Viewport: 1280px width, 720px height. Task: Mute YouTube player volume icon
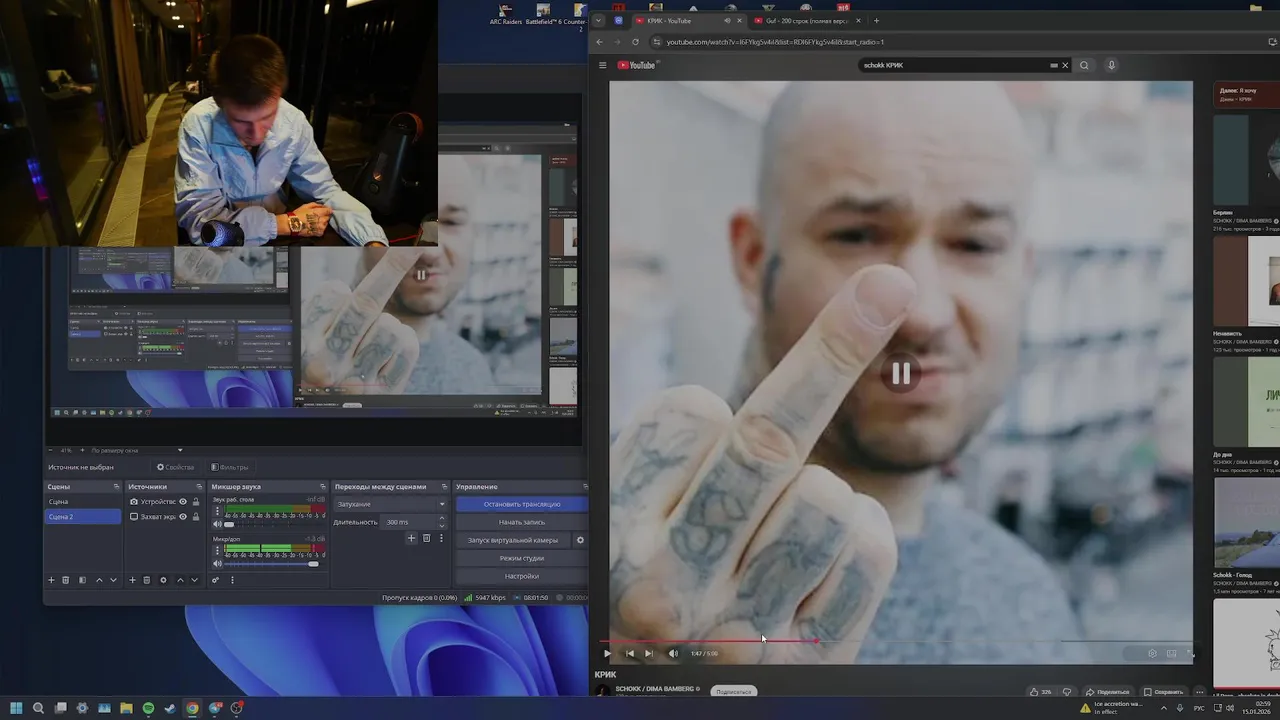tap(673, 653)
